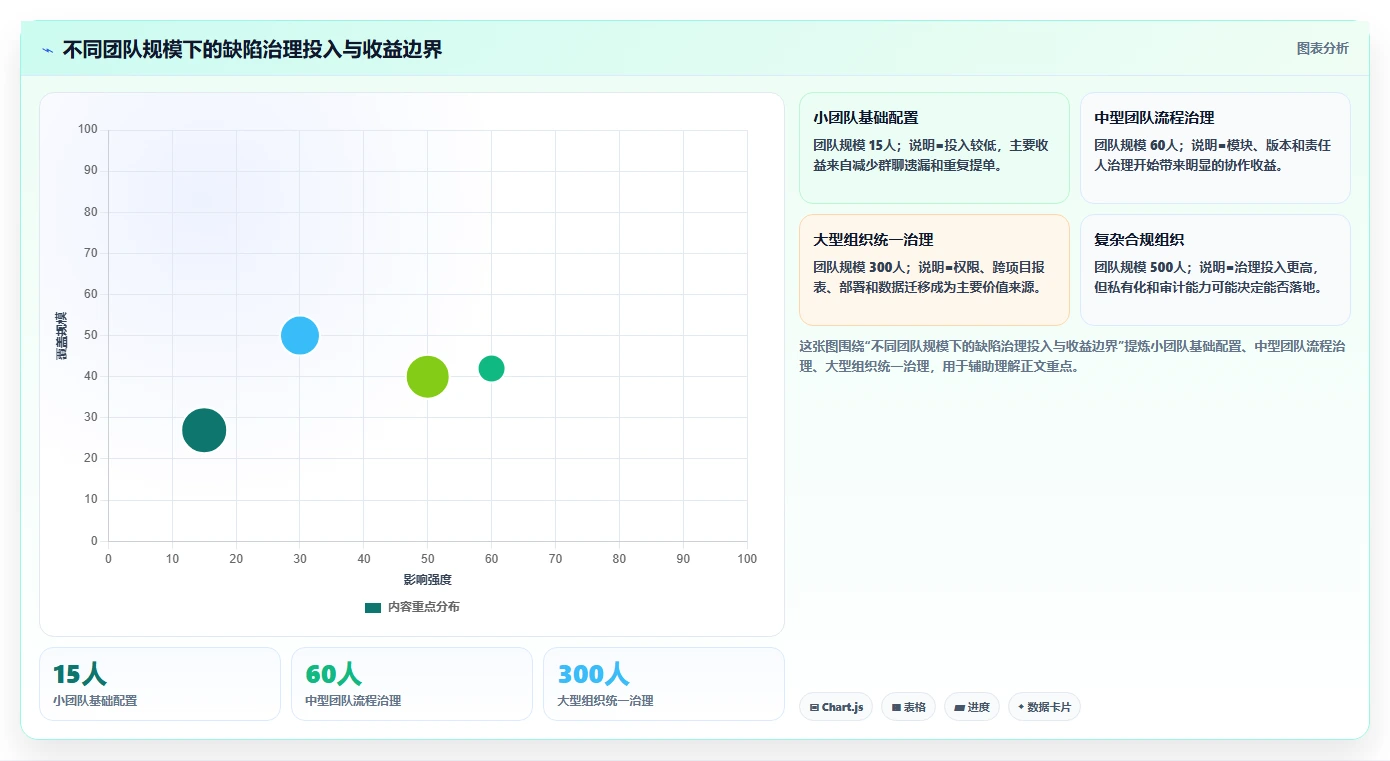Click the 覆盖规模 y-axis title
The image size is (1390, 761).
(x=62, y=336)
